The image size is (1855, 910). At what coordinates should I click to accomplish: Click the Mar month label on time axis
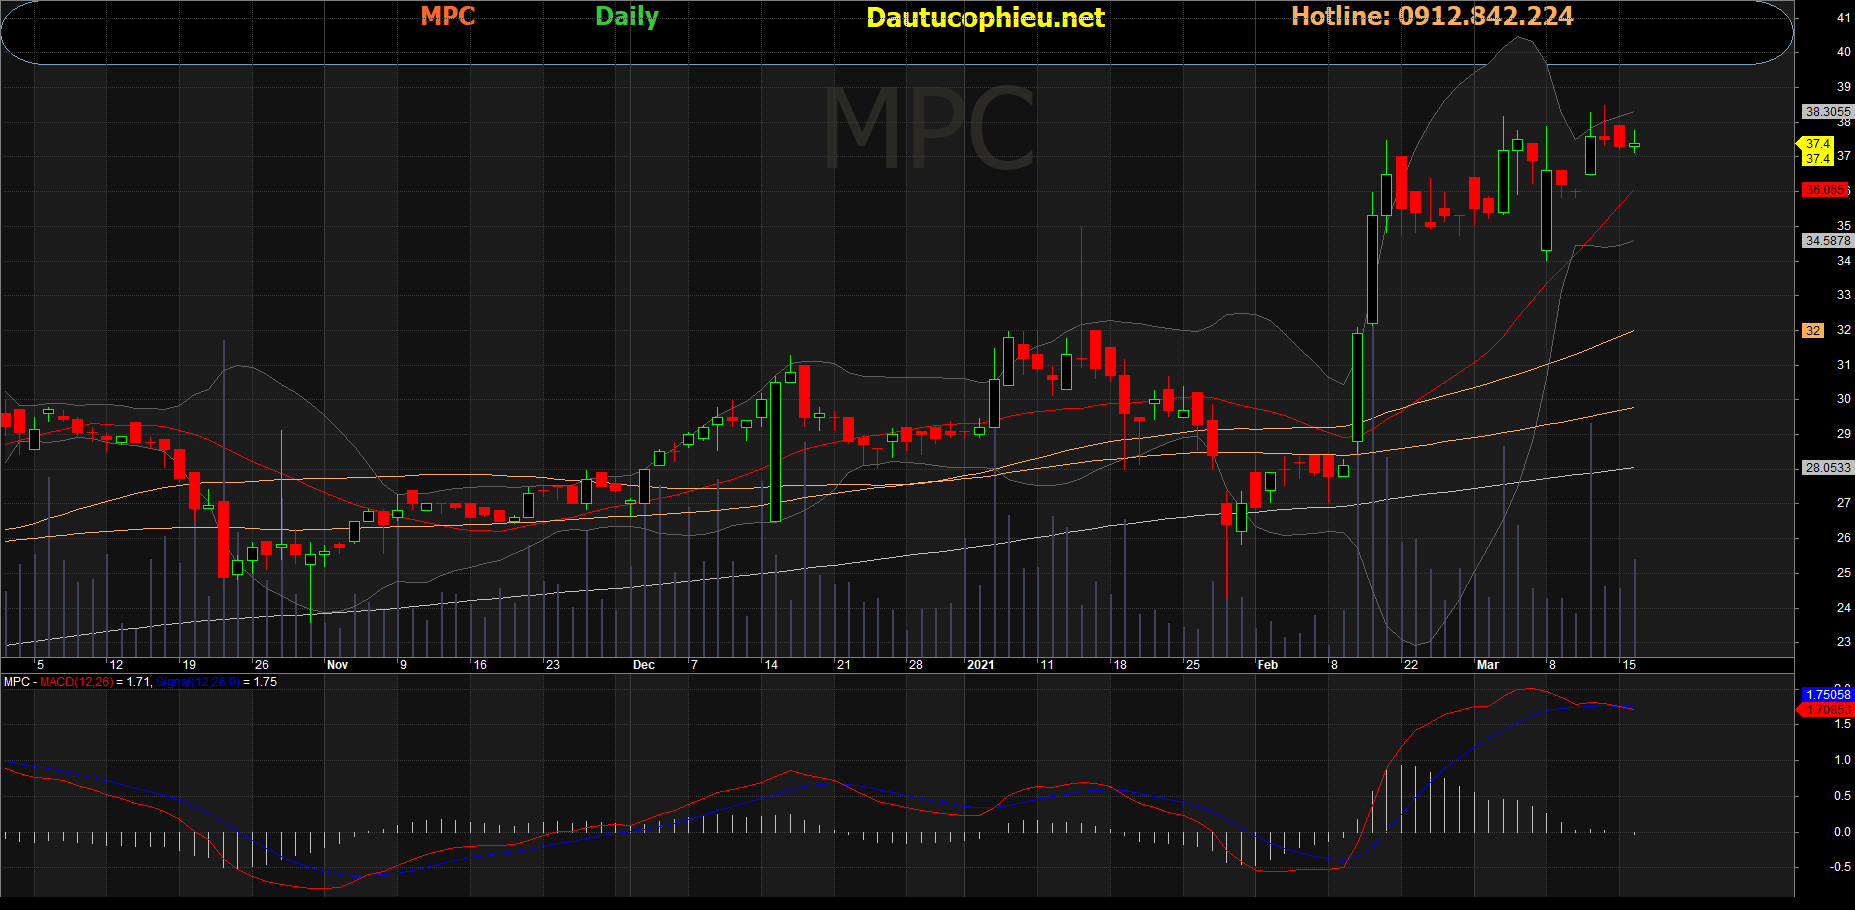(x=1488, y=665)
